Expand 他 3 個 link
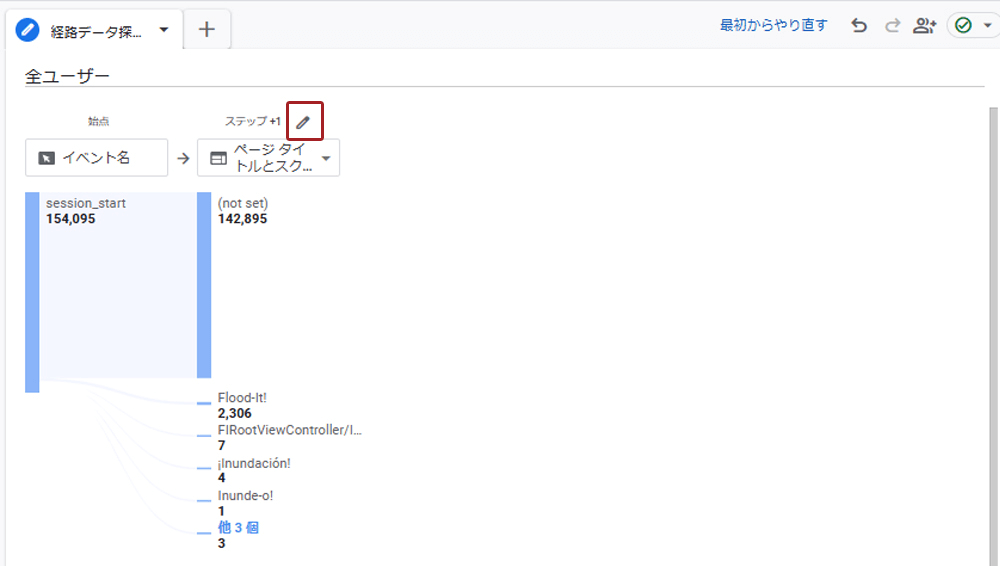The height and width of the screenshot is (566, 1000). point(238,528)
